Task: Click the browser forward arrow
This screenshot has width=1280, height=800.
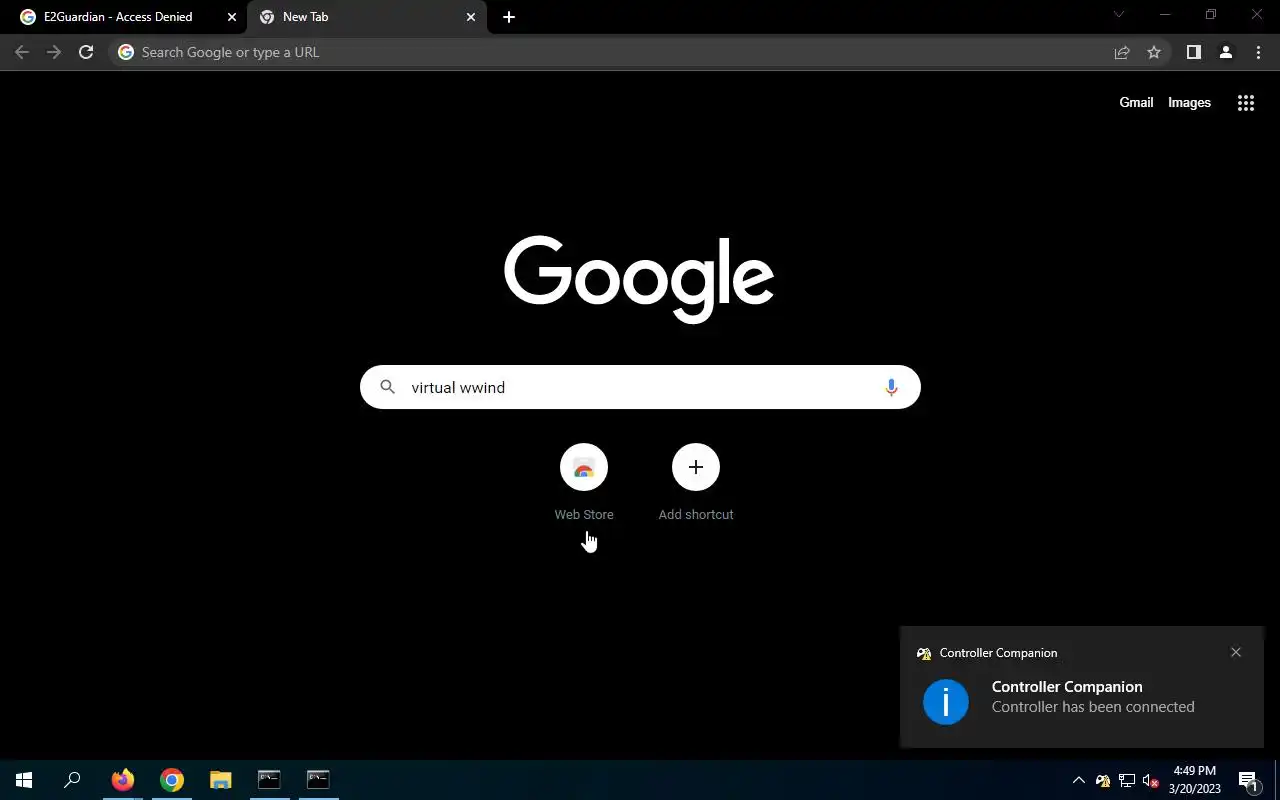Action: tap(54, 52)
